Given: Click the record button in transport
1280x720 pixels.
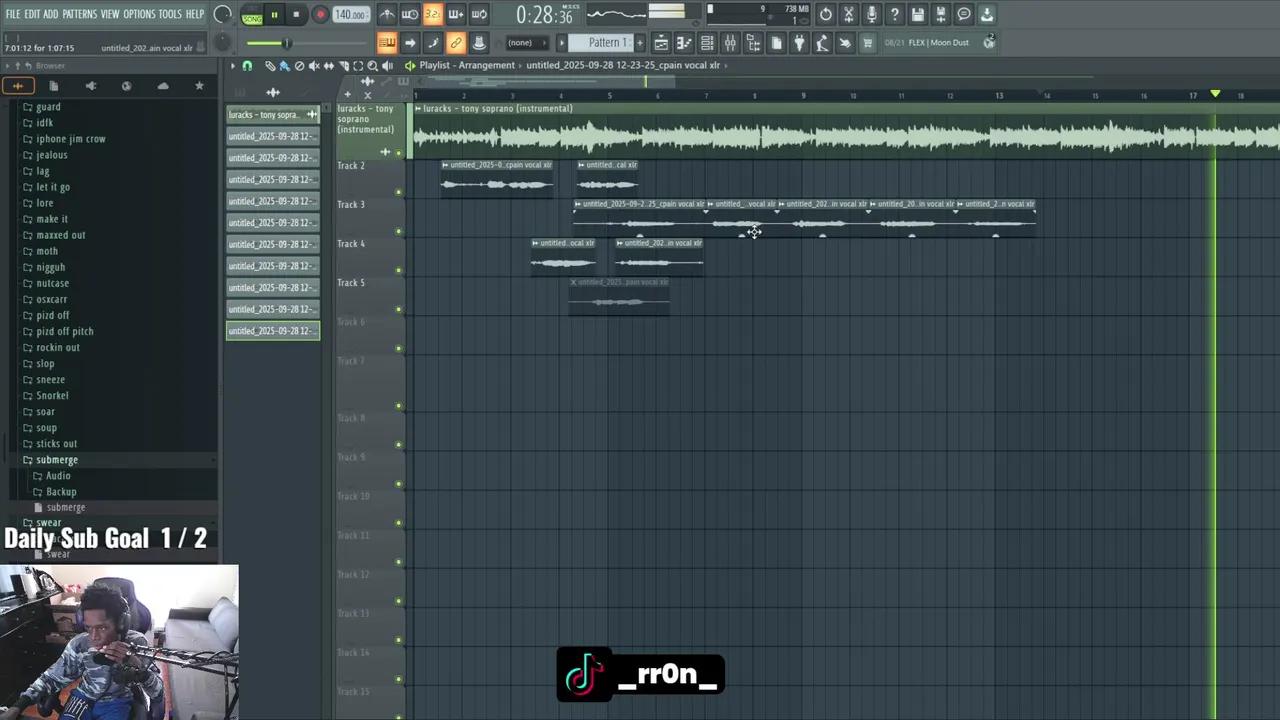Looking at the screenshot, I should click(320, 15).
